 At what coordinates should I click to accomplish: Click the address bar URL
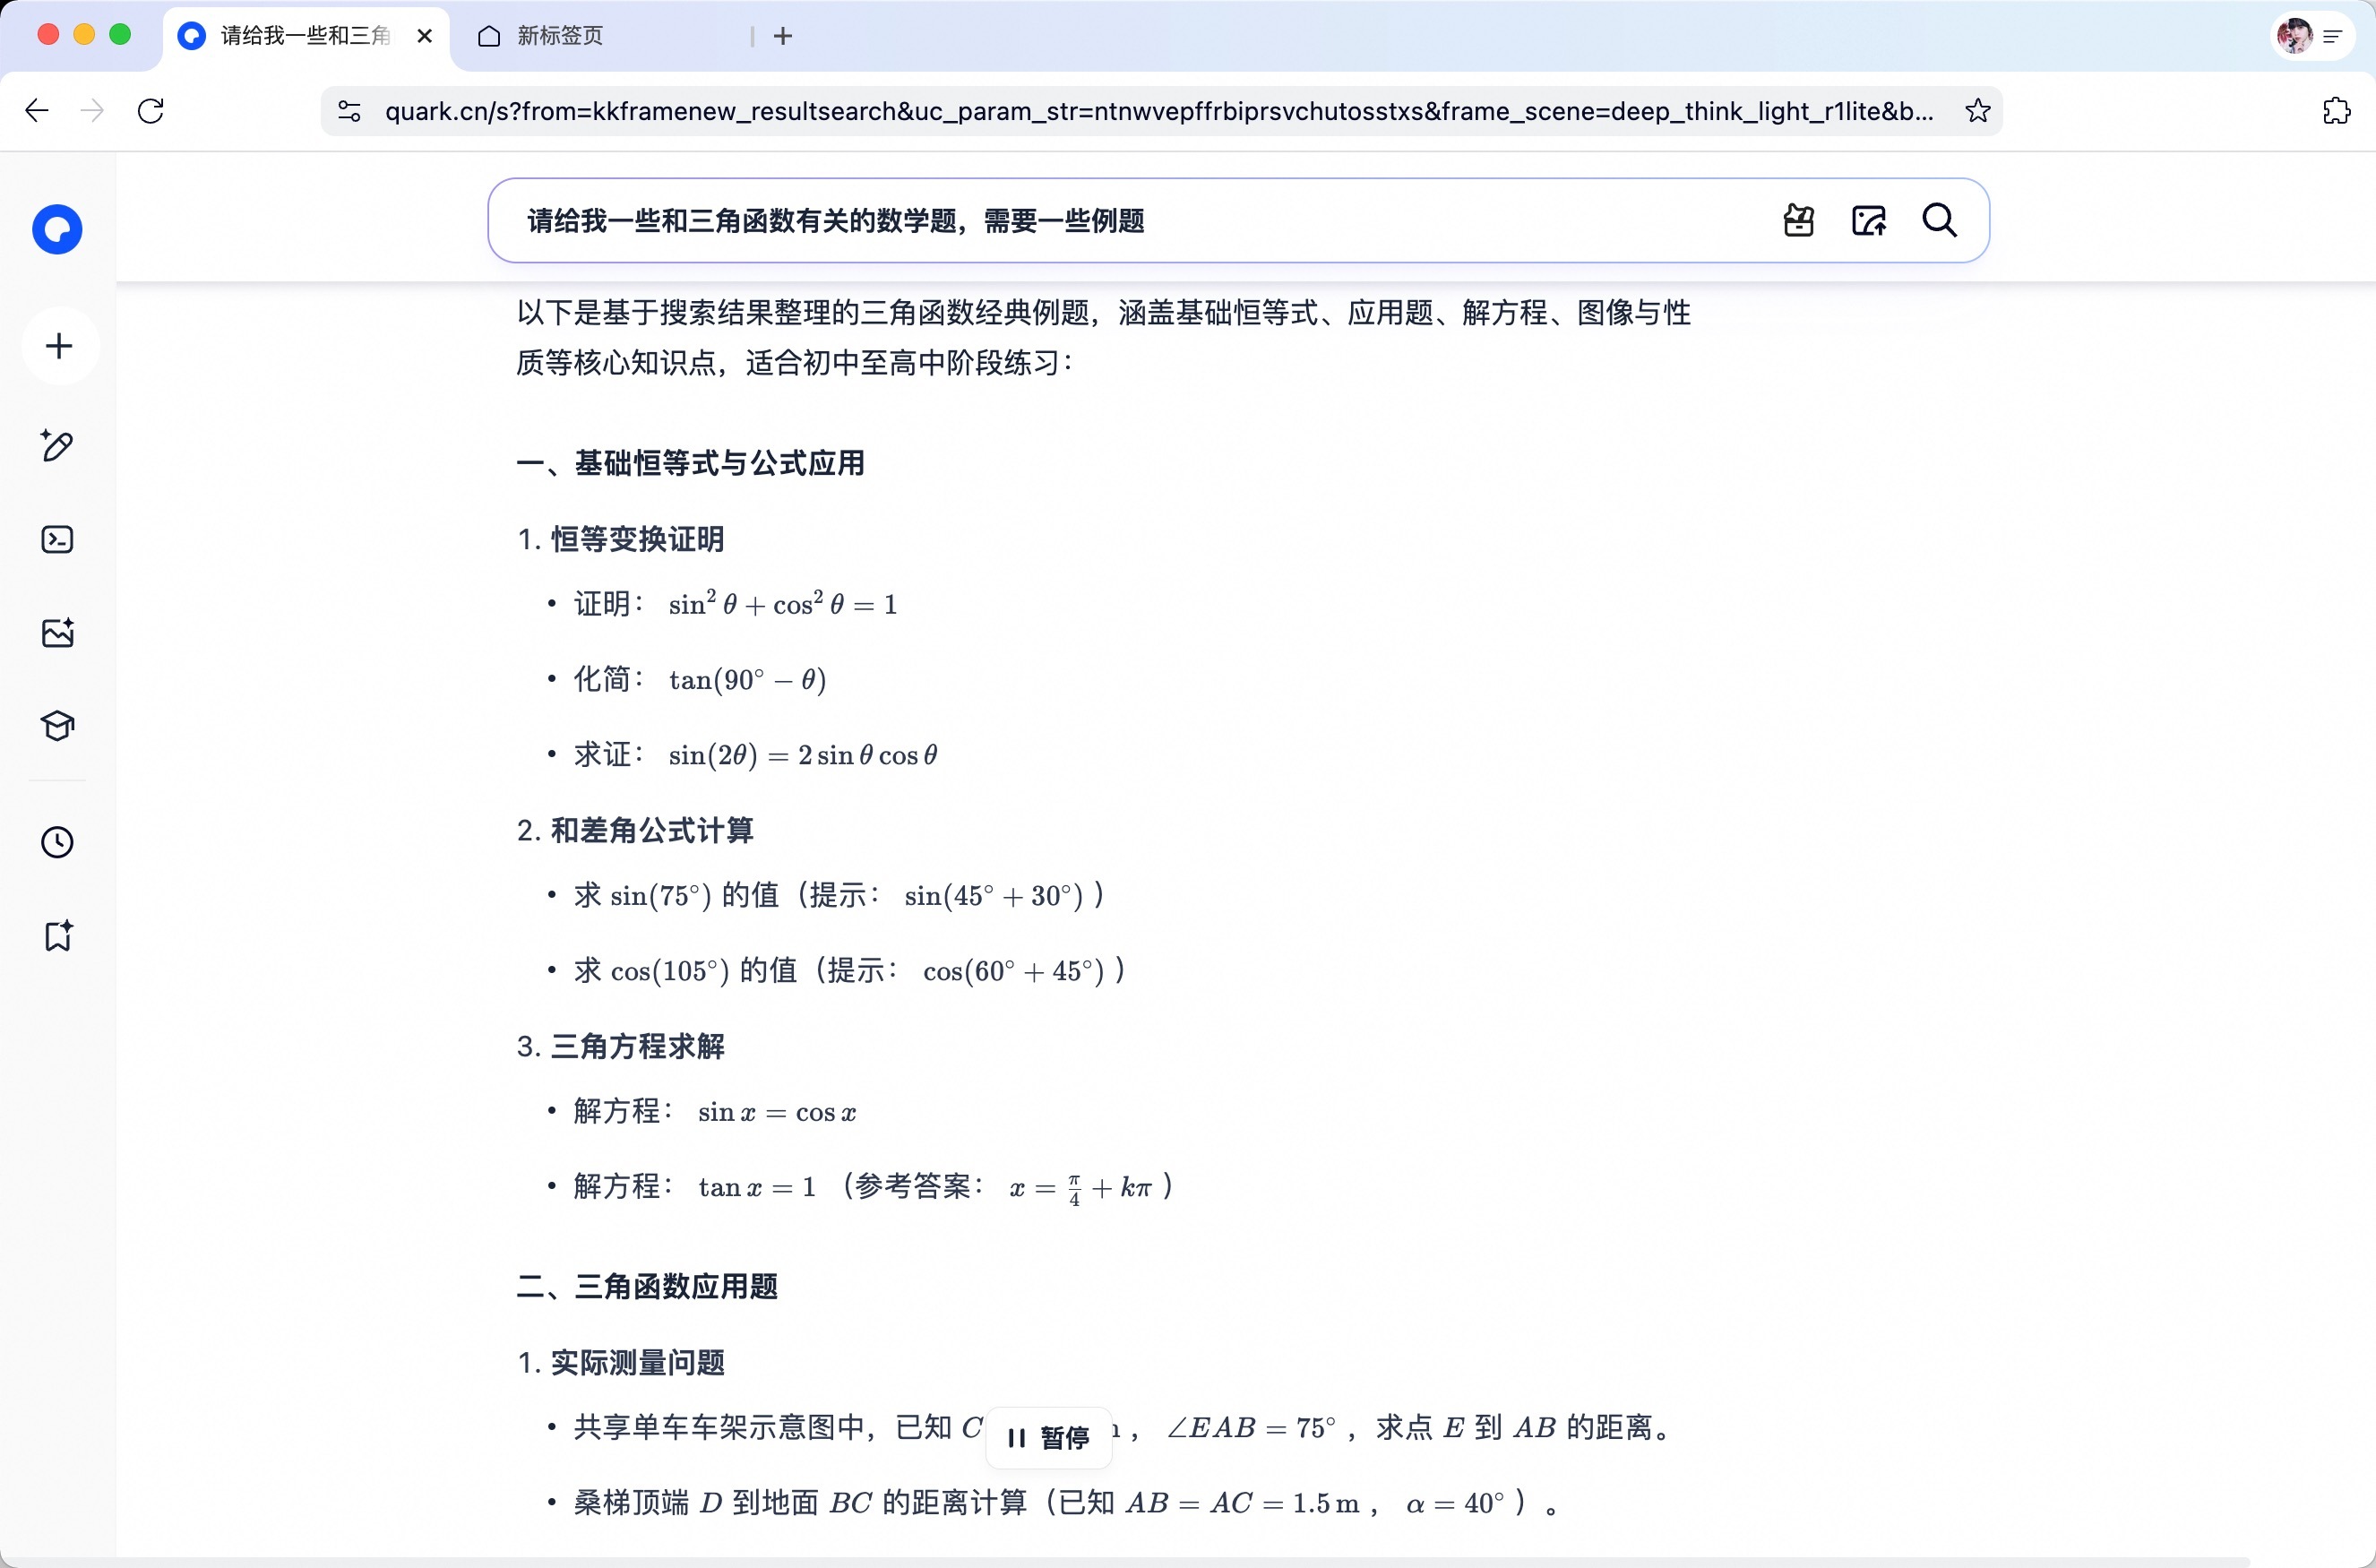[x=1159, y=111]
